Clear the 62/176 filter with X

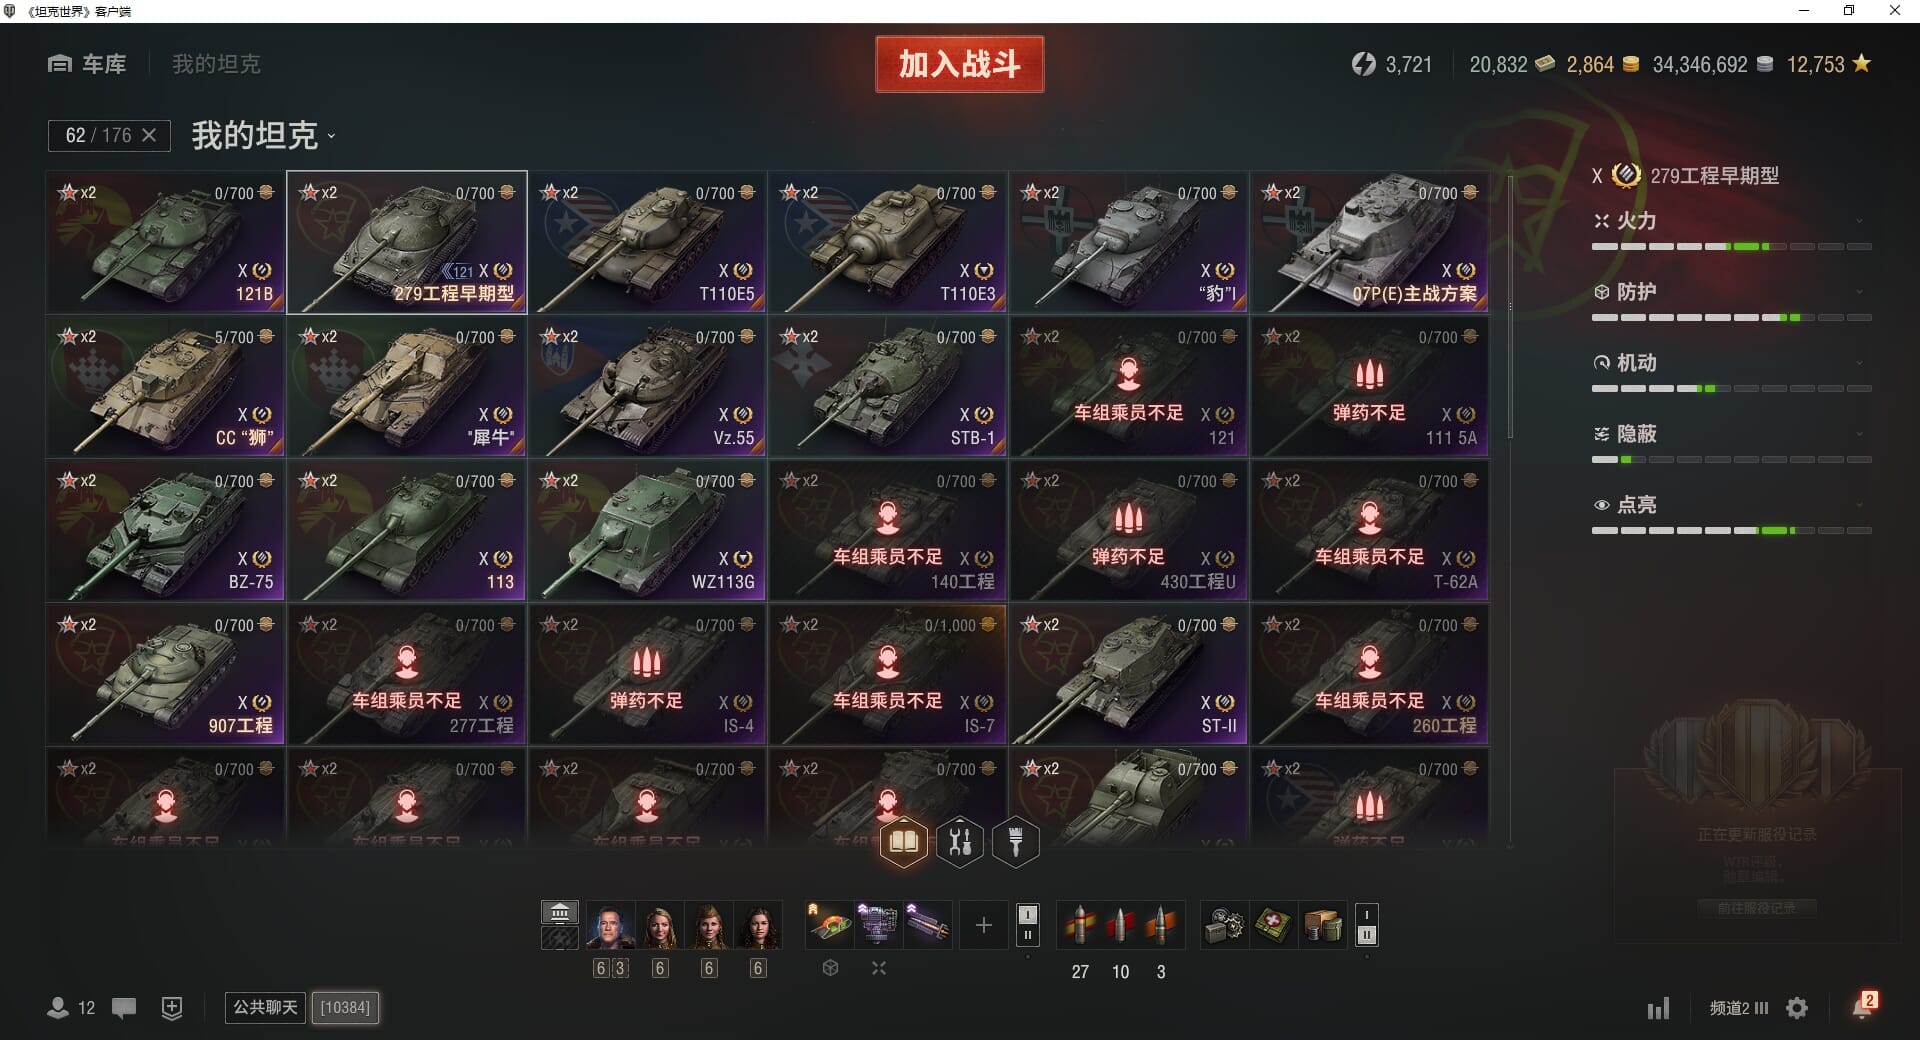point(149,135)
